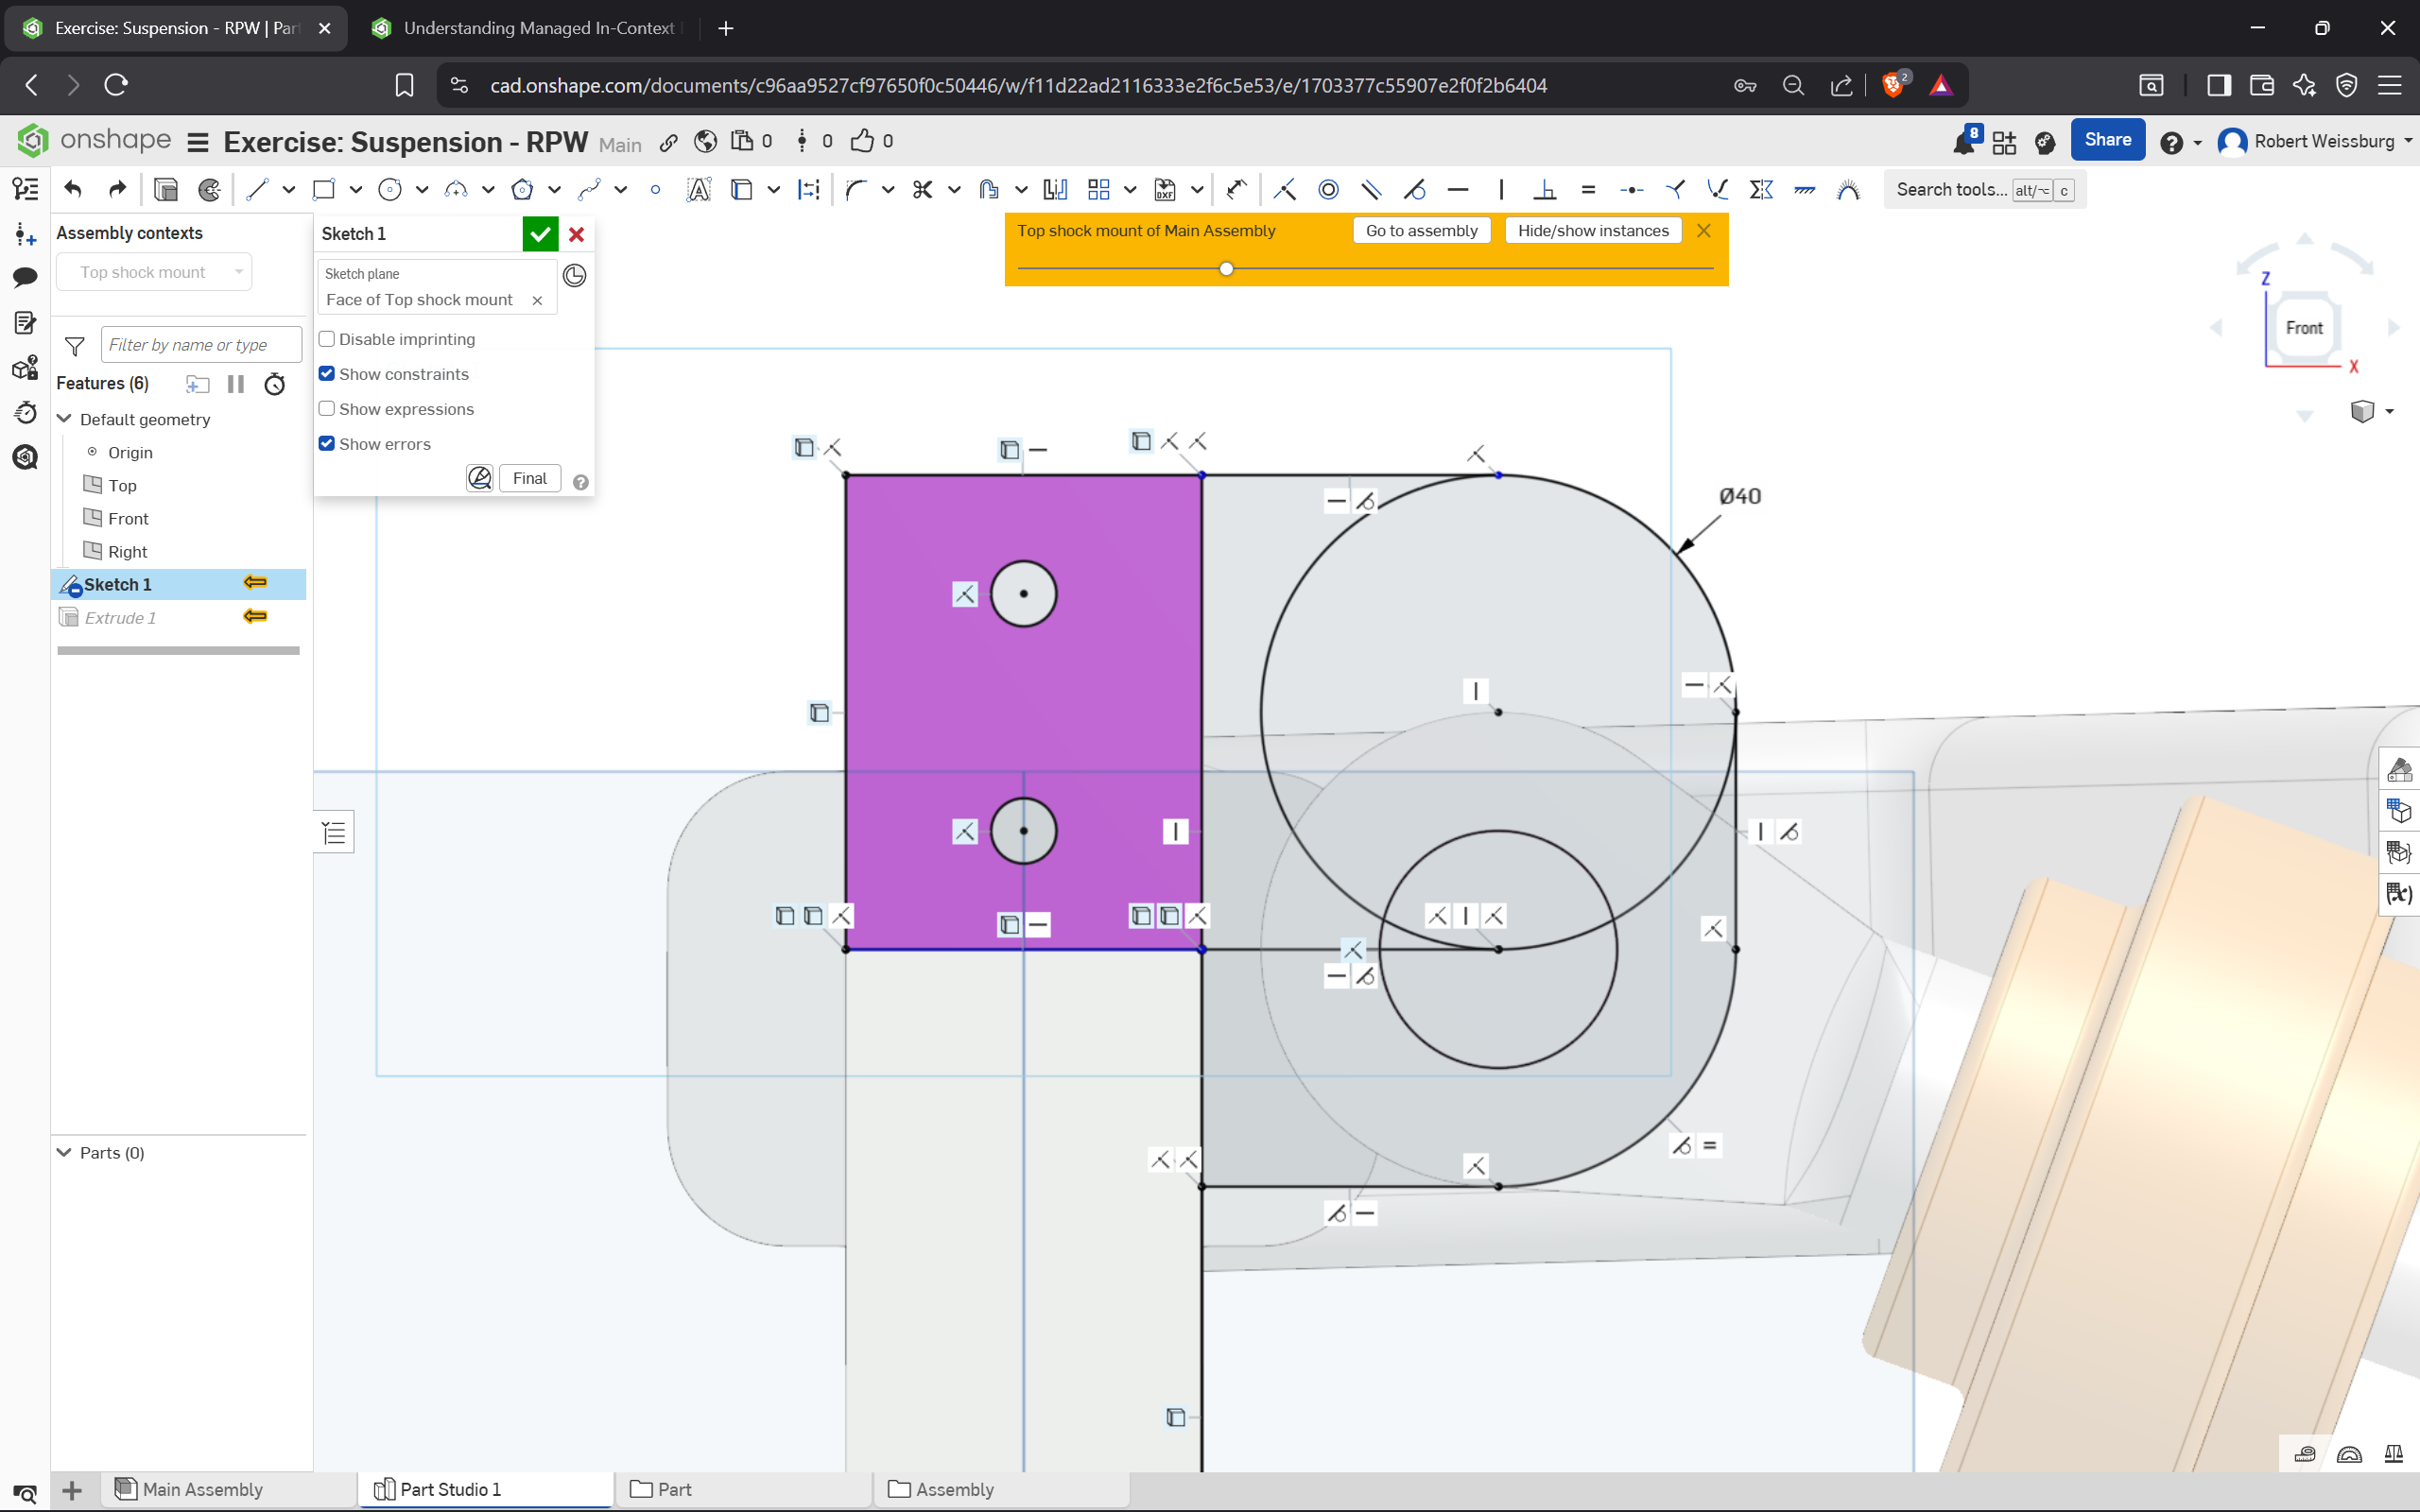The width and height of the screenshot is (2420, 1512).
Task: Open the Part Studio 1 tab
Action: [x=450, y=1490]
